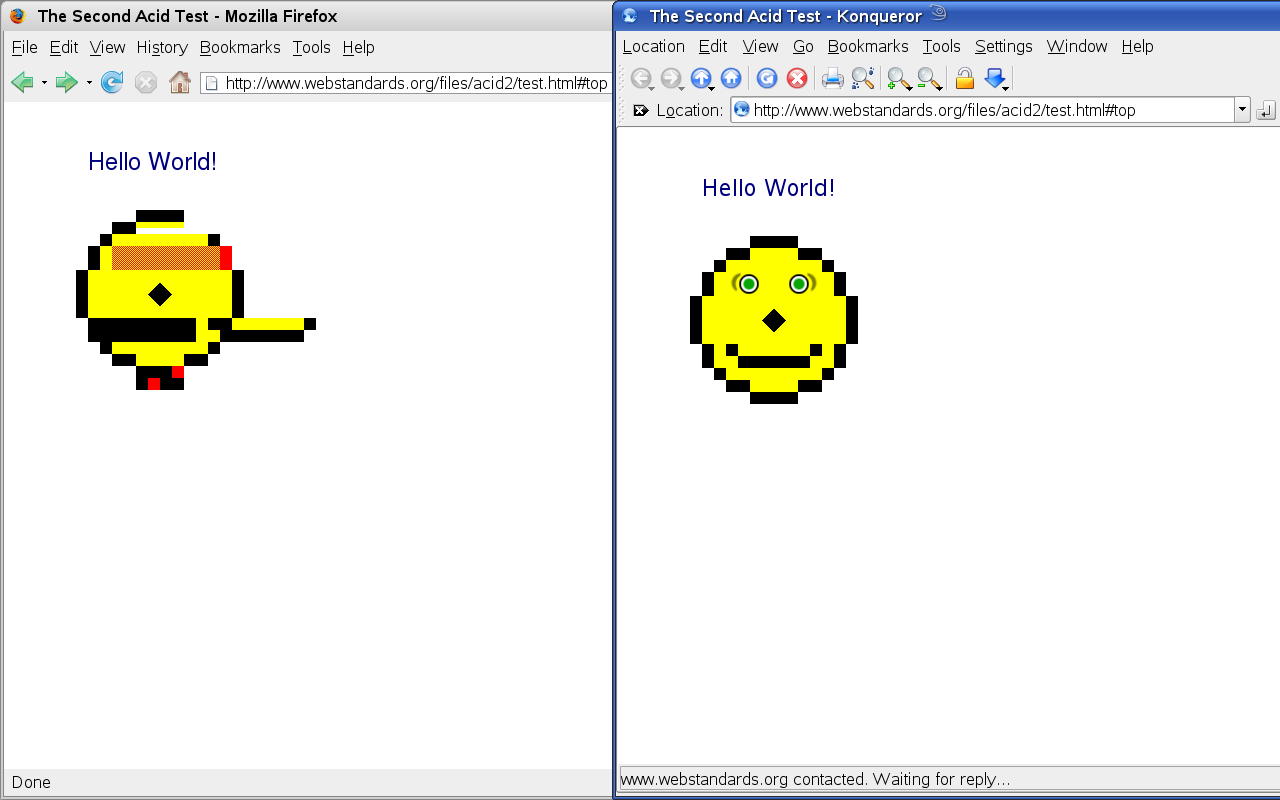
Task: Open the Konqueror Tools menu
Action: [941, 46]
